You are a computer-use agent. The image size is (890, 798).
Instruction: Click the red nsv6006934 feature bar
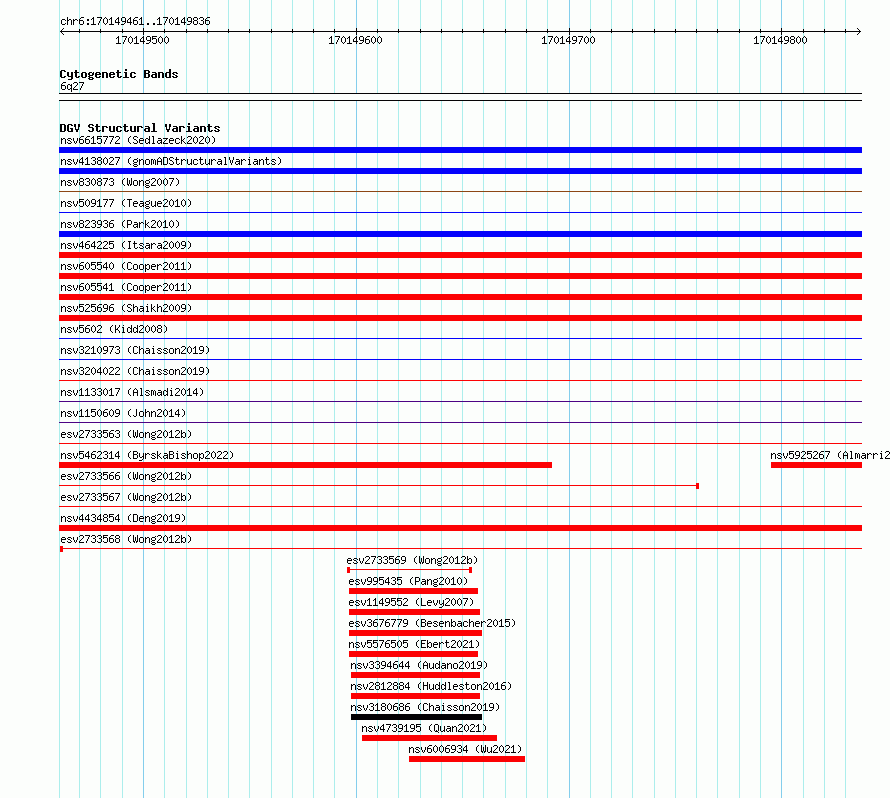[467, 759]
